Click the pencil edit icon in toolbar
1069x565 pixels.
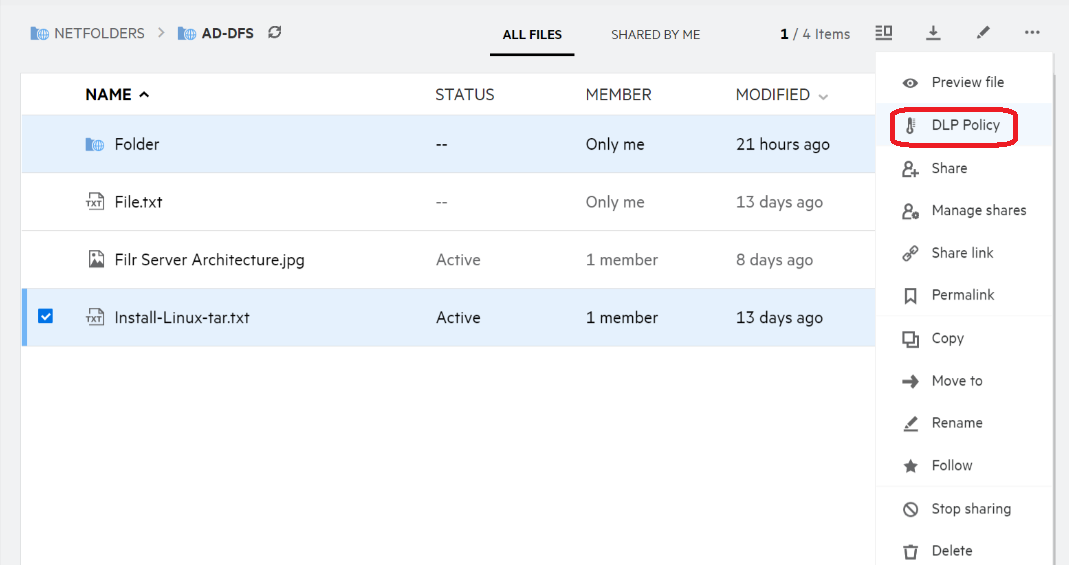983,33
